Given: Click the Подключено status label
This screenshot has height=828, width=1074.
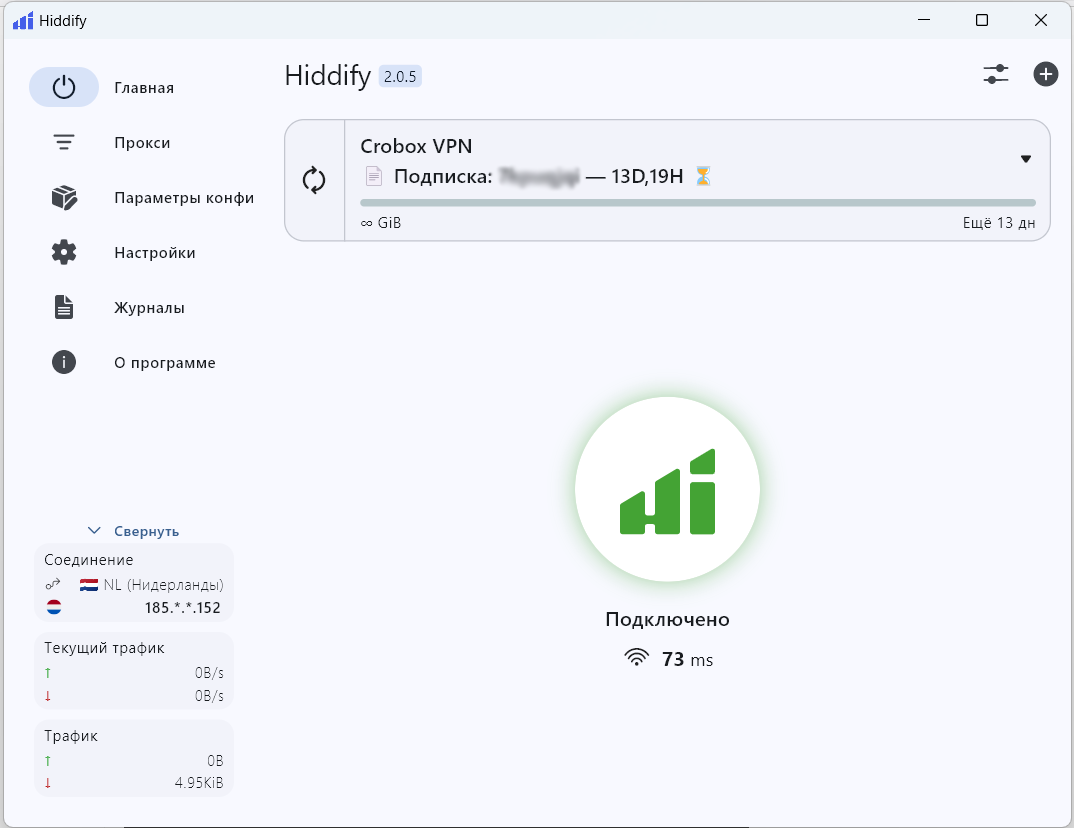Looking at the screenshot, I should point(667,620).
